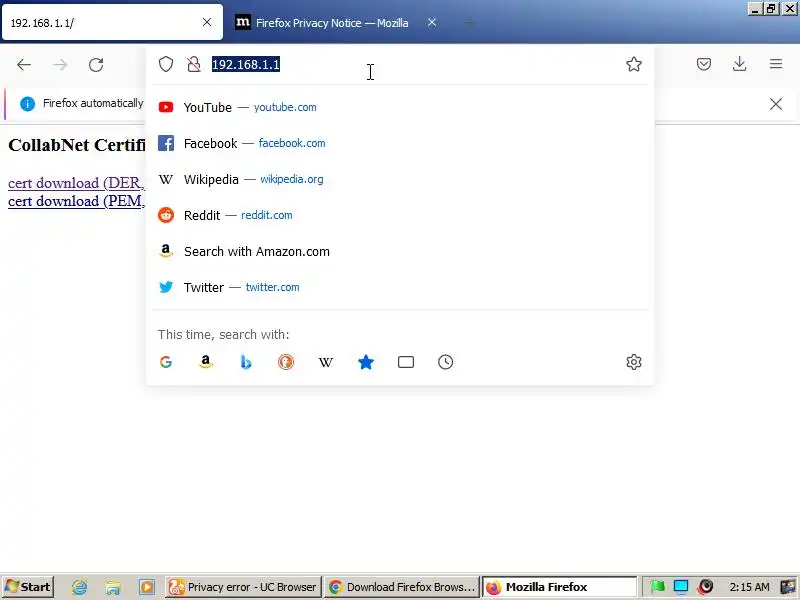Dismiss the Firefox automatically notification bar
Viewport: 800px width, 600px height.
[776, 104]
